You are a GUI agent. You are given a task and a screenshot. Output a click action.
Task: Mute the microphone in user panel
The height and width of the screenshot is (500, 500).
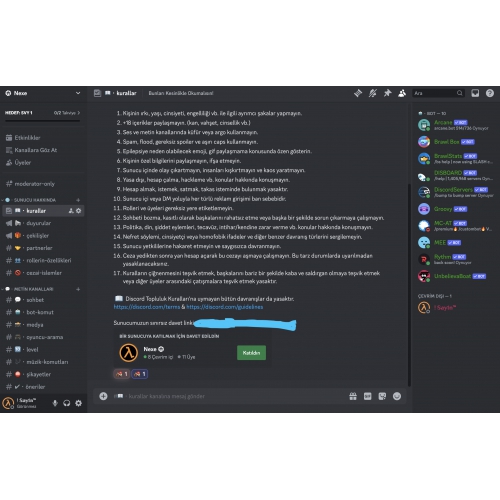pyautogui.click(x=55, y=403)
